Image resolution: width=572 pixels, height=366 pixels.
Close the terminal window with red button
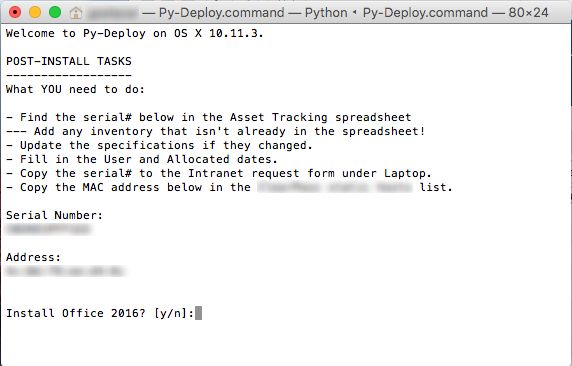[x=15, y=12]
